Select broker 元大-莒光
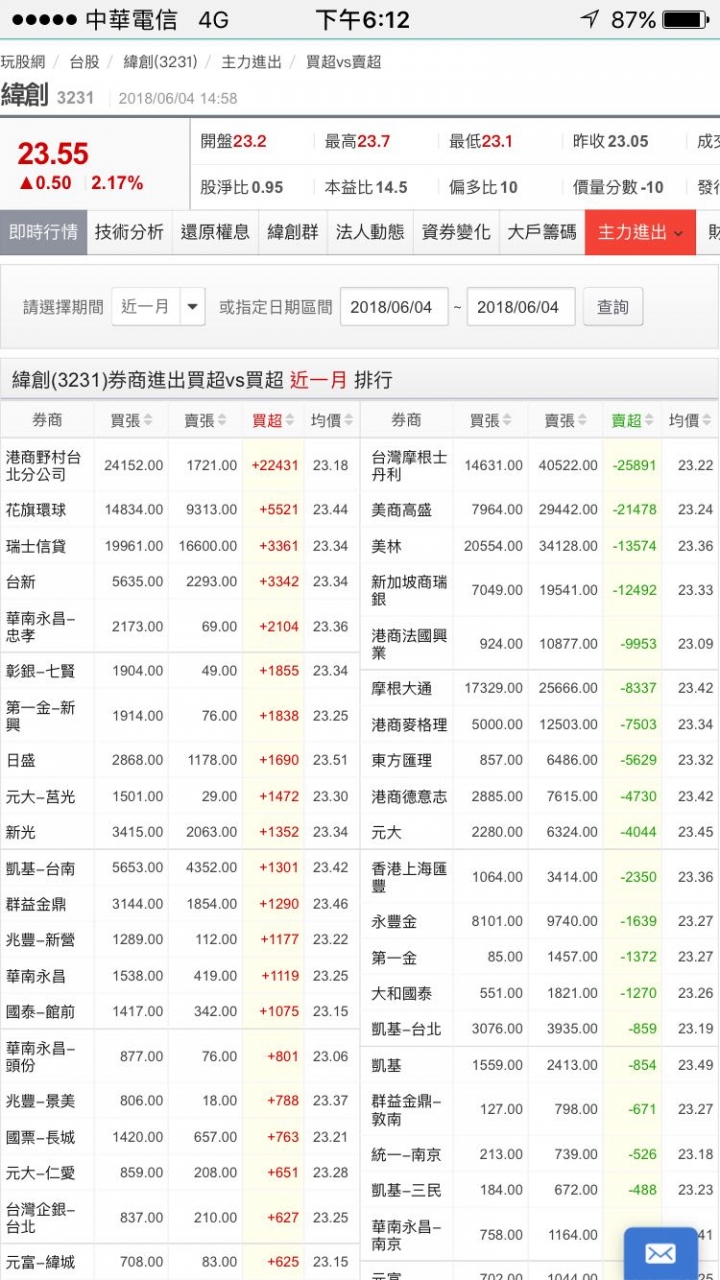Image resolution: width=720 pixels, height=1280 pixels. click(40, 797)
